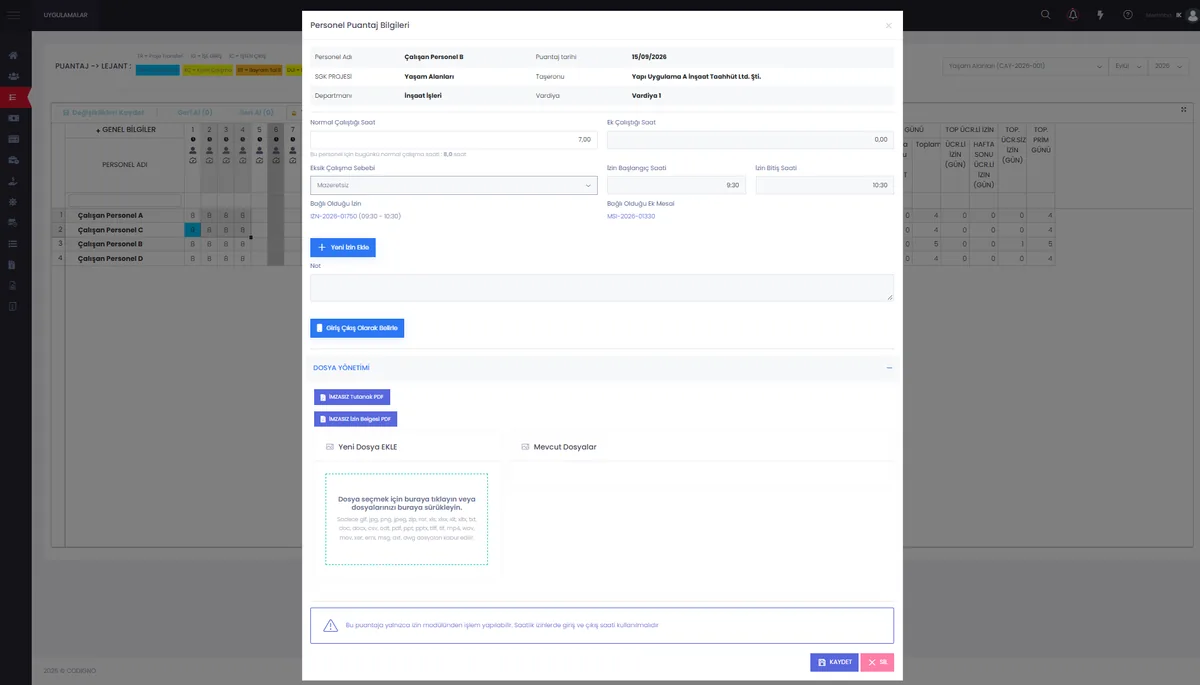
Task: Click the Ek Çalıştığı Saat field
Action: (750, 140)
